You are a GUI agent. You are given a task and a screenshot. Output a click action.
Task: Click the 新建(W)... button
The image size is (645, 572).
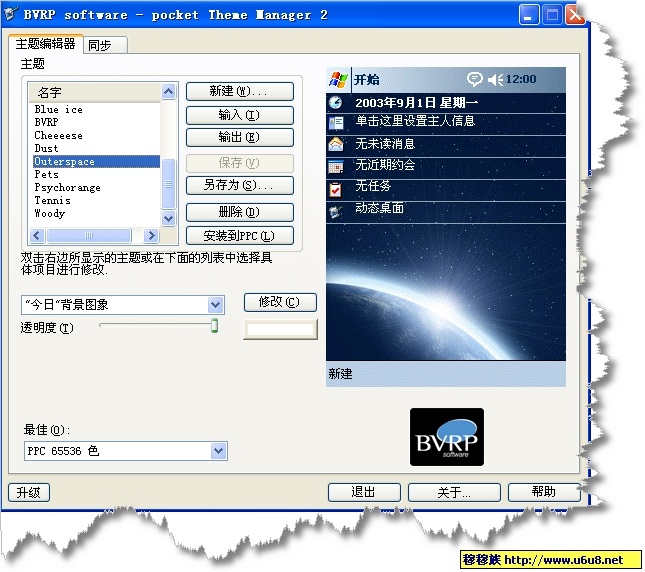coord(239,91)
